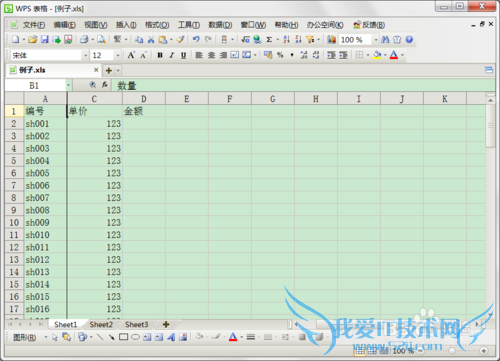Screen dimensions: 500x361
Task: Open the fill color dropdown arrow
Action: pyautogui.click(x=385, y=55)
